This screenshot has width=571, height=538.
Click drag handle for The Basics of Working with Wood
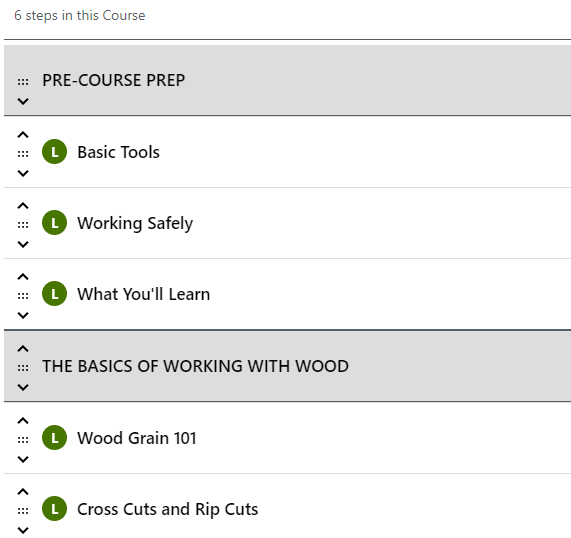click(x=23, y=368)
